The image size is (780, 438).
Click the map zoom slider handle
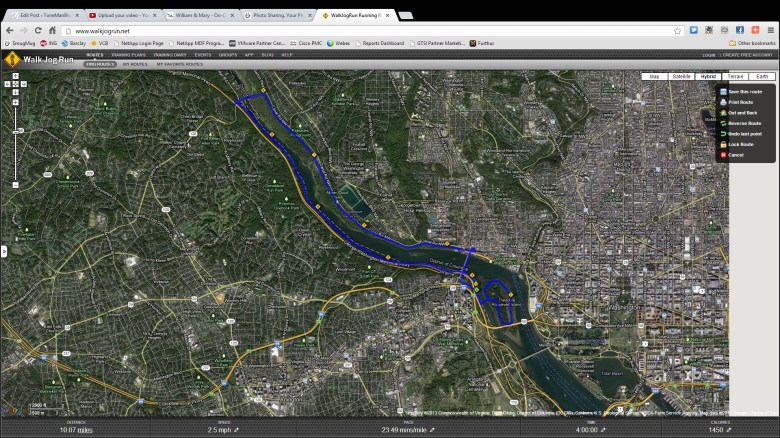click(x=15, y=132)
